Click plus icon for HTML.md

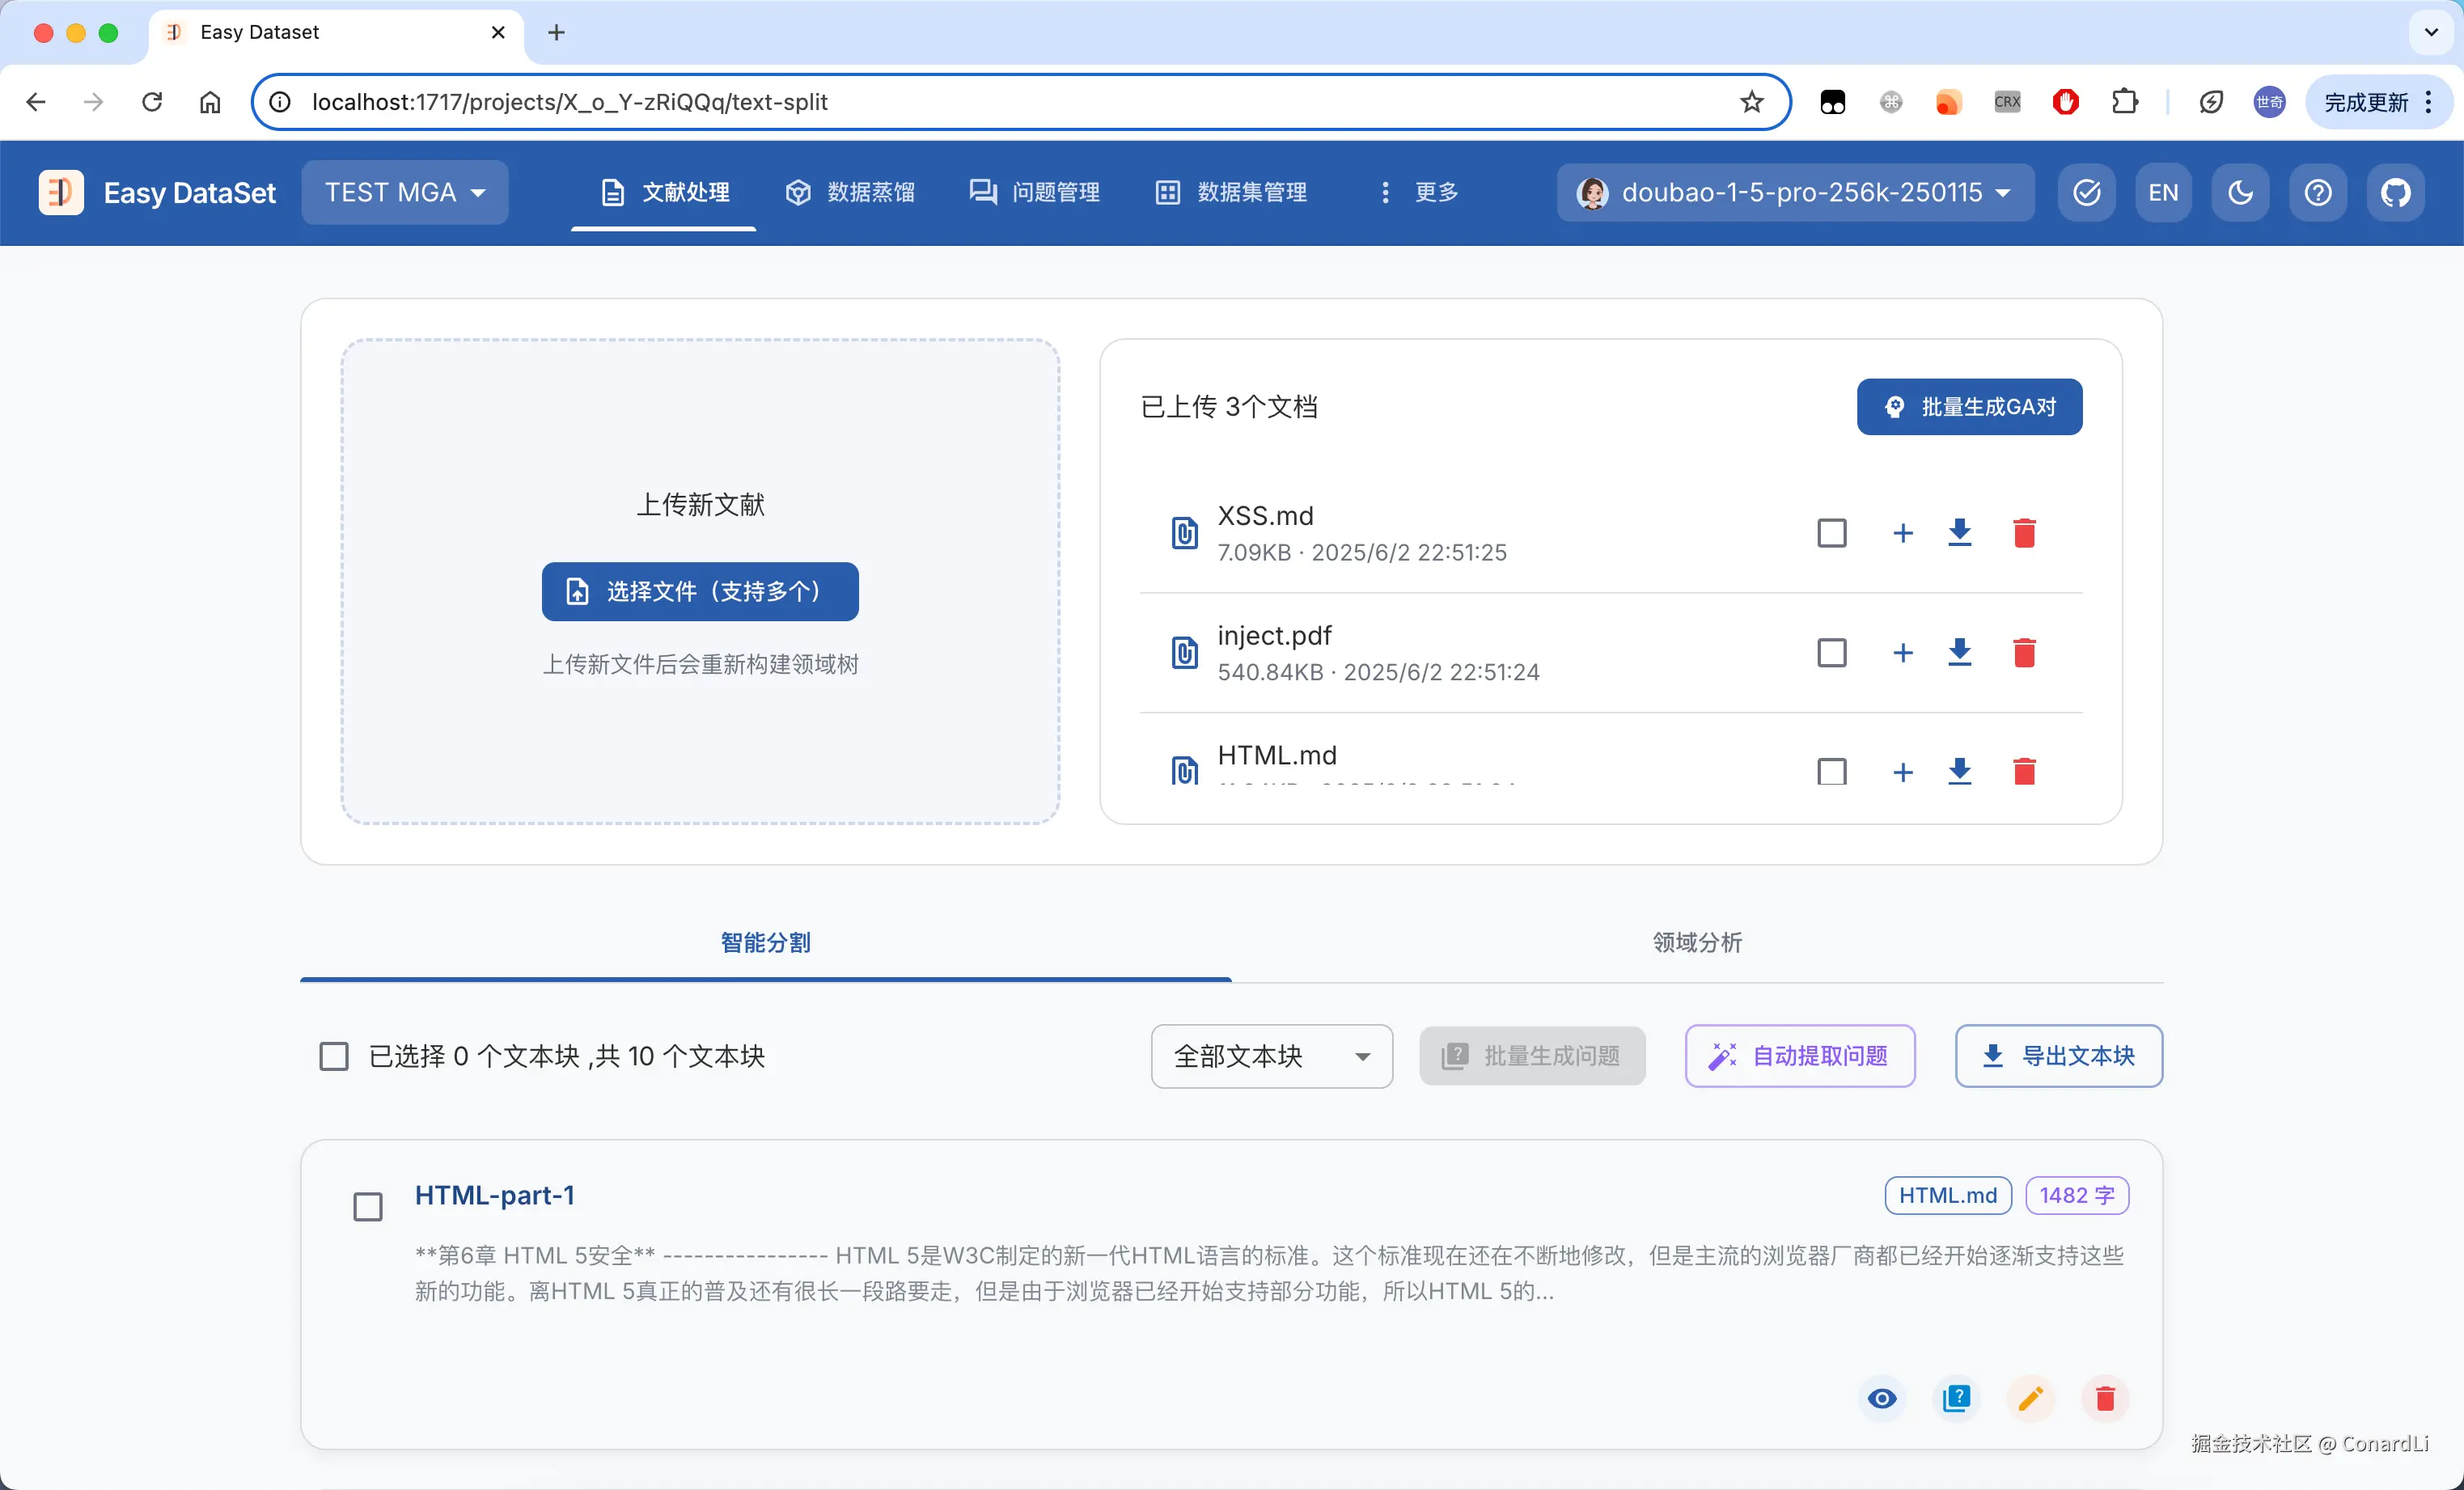click(x=1903, y=772)
